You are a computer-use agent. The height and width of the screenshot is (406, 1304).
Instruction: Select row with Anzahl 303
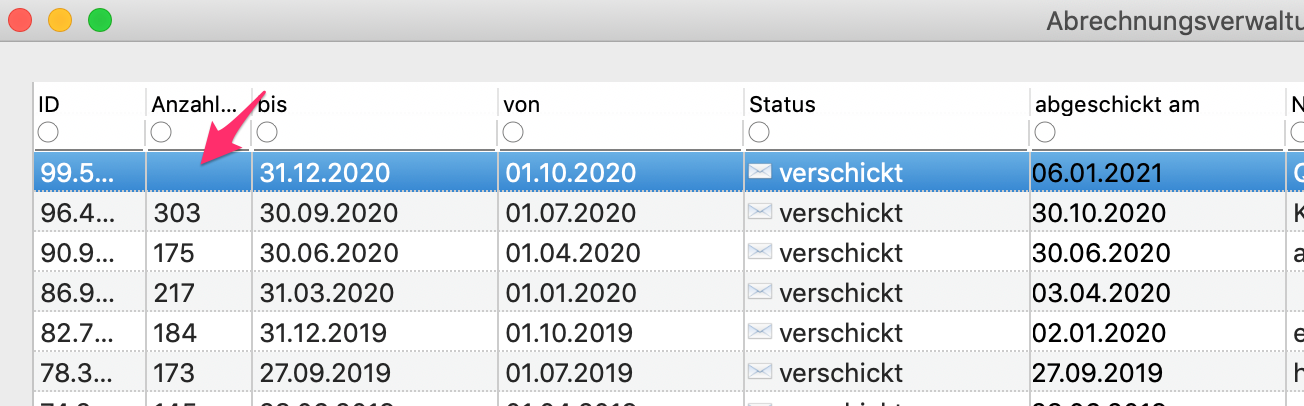point(668,212)
